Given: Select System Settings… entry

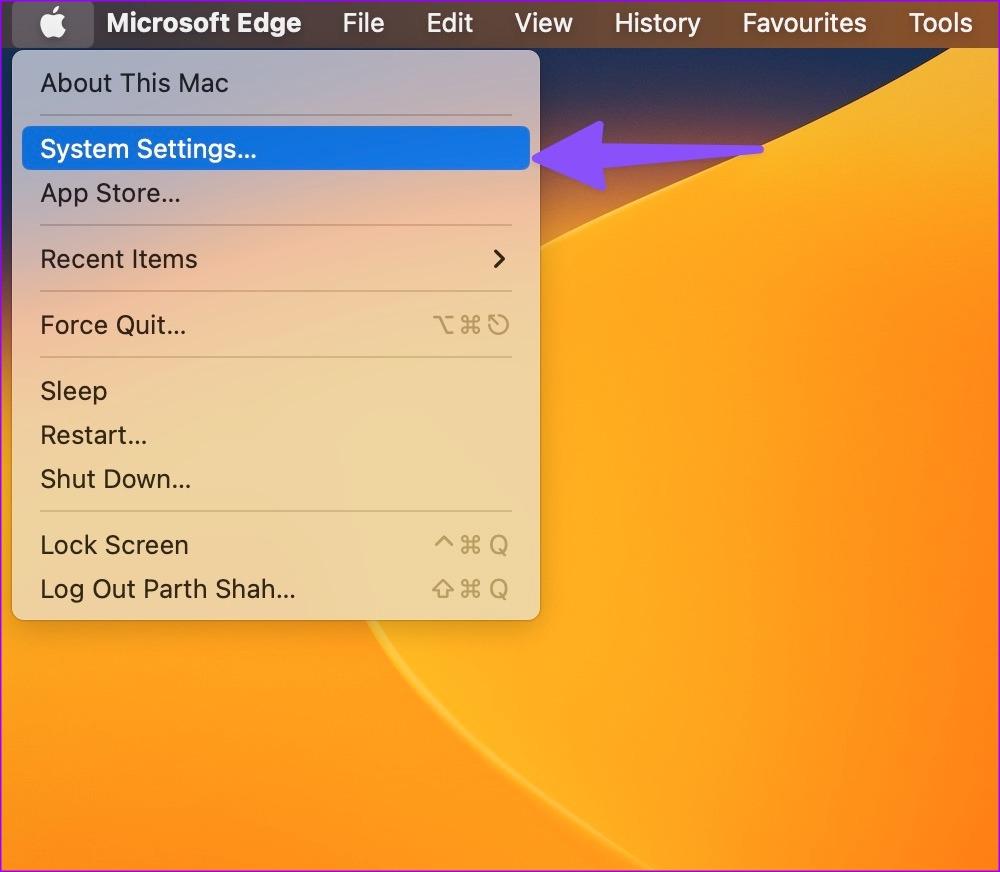Looking at the screenshot, I should point(276,149).
